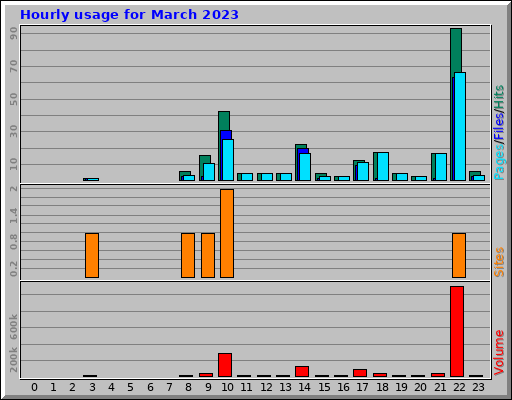Click the '0.8' value on sites axis
The image size is (512, 400).
click(x=14, y=242)
